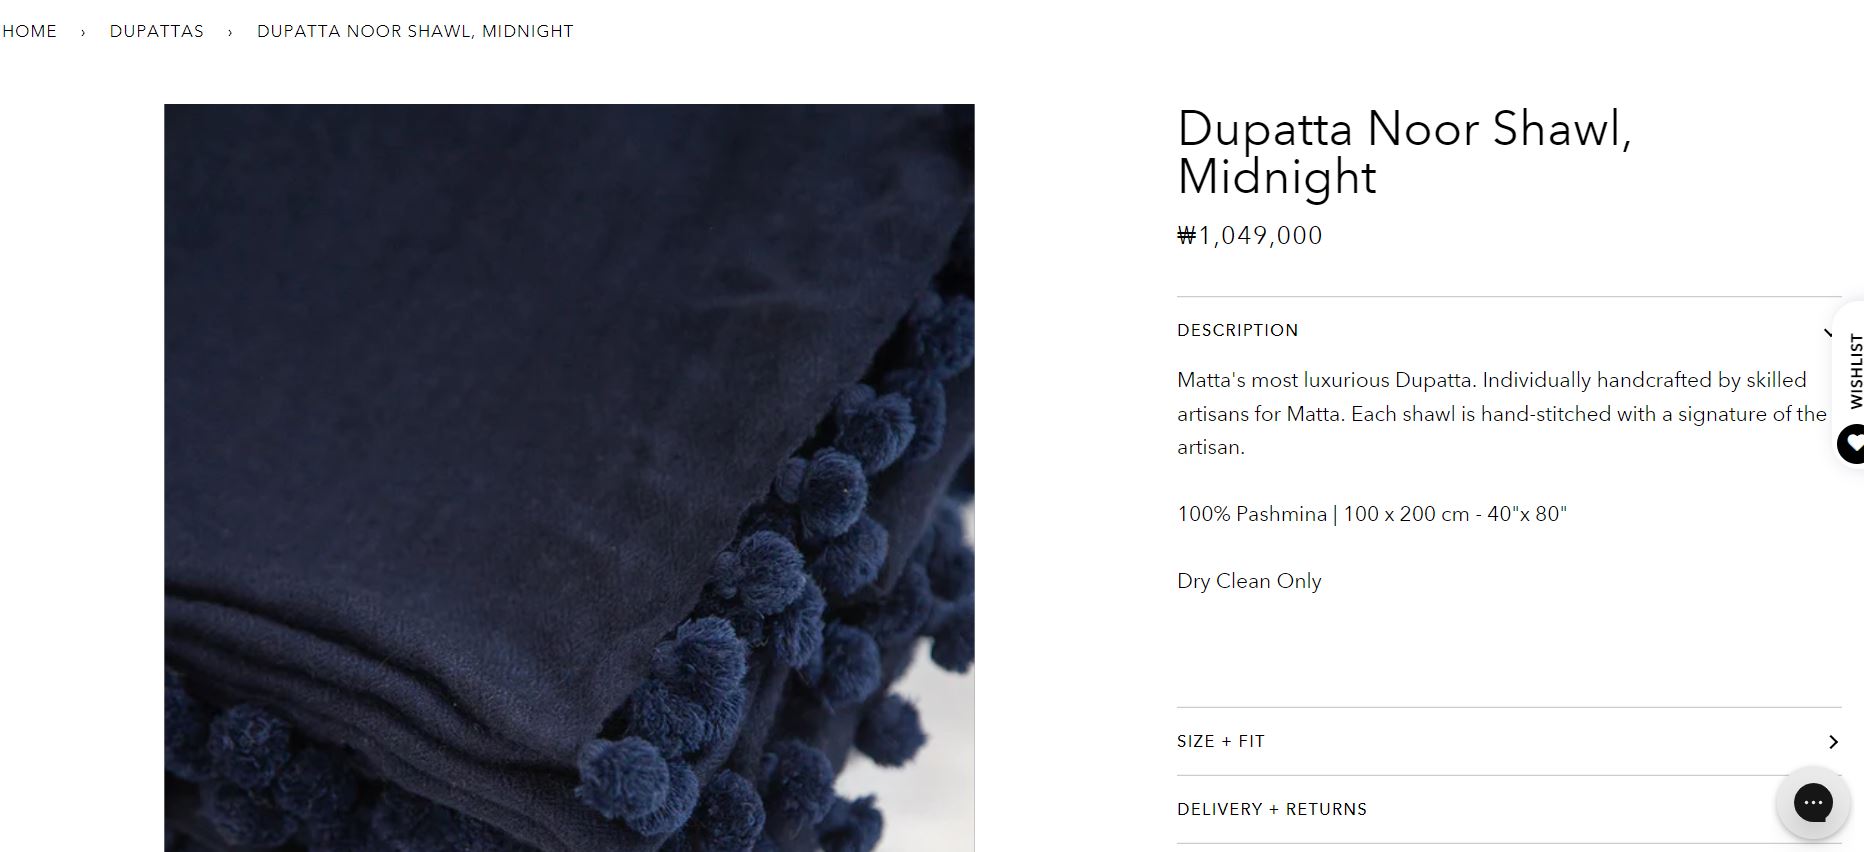Expand the SIZE + FIT section
1864x852 pixels.
click(1509, 741)
